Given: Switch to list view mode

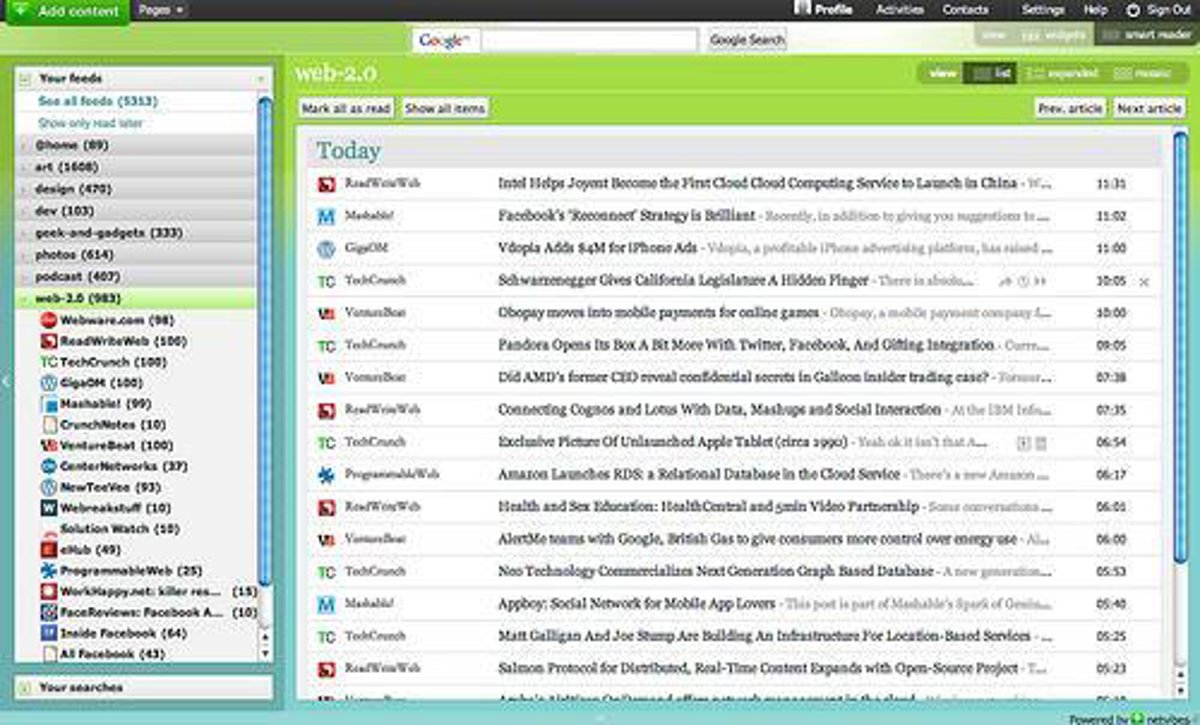Looking at the screenshot, I should tap(991, 73).
